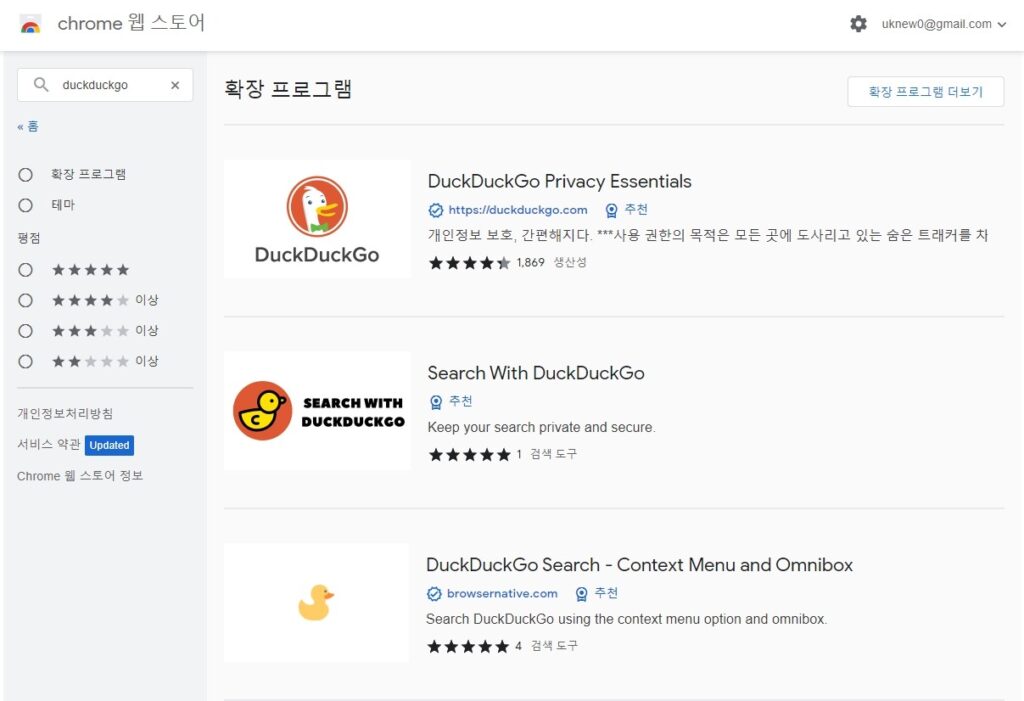The width and height of the screenshot is (1024, 701).
Task: Clear the duckduckgo search text
Action: 175,85
